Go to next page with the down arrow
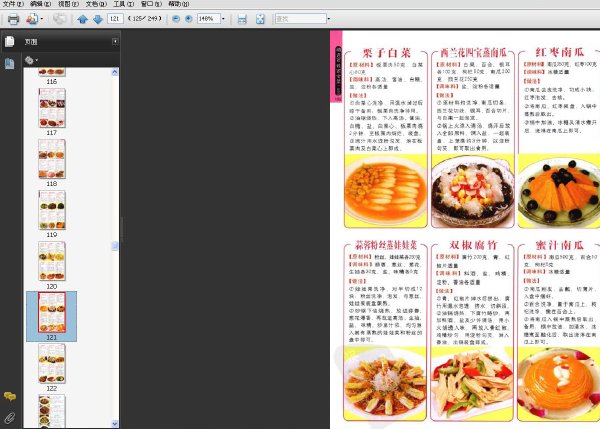The width and height of the screenshot is (600, 429). click(x=98, y=19)
